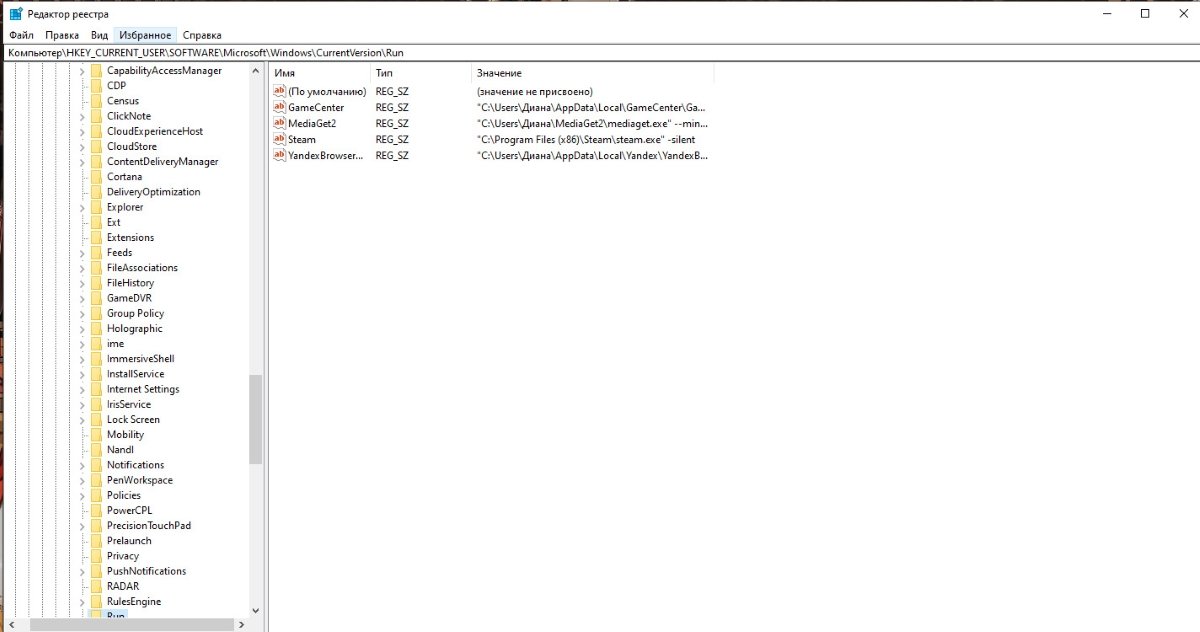The width and height of the screenshot is (1200, 632).
Task: Minimize the Registry Editor window
Action: click(x=1108, y=14)
